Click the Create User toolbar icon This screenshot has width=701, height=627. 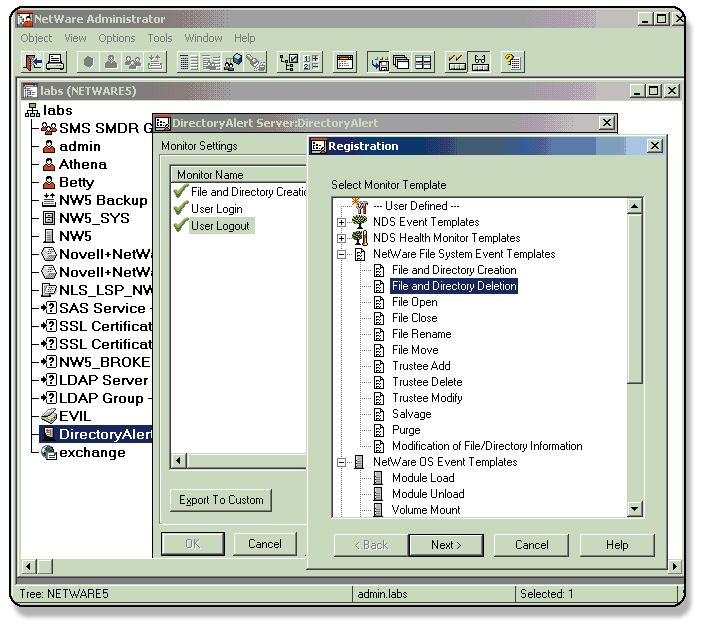[111, 62]
